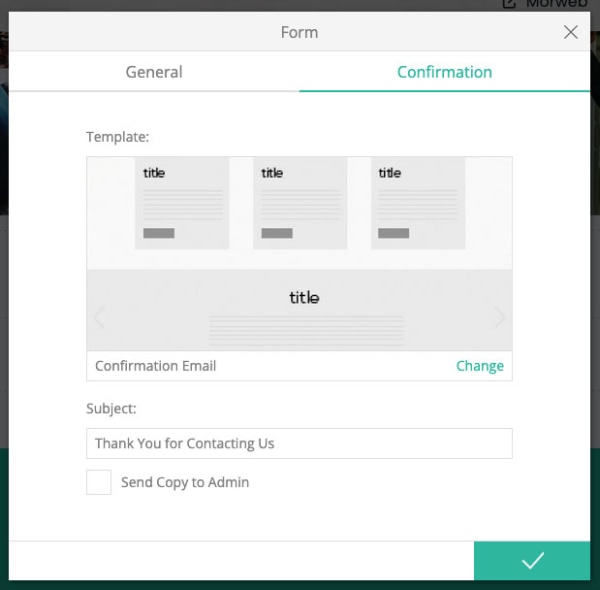Viewport: 600px width, 590px height.
Task: Confirm with the green checkmark button
Action: click(x=532, y=561)
